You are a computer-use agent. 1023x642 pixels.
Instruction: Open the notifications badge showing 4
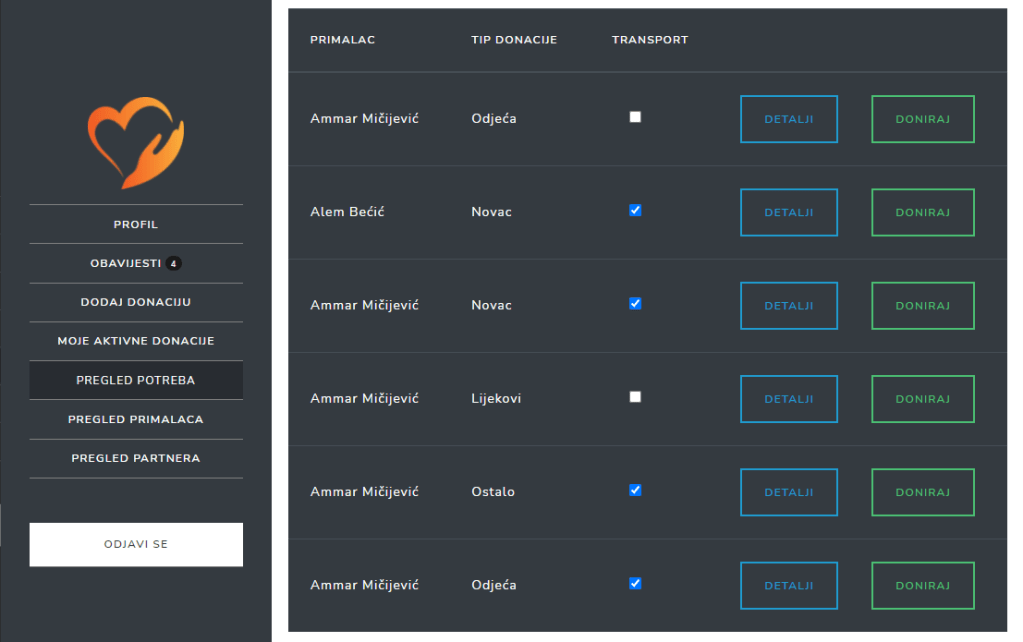click(x=174, y=264)
